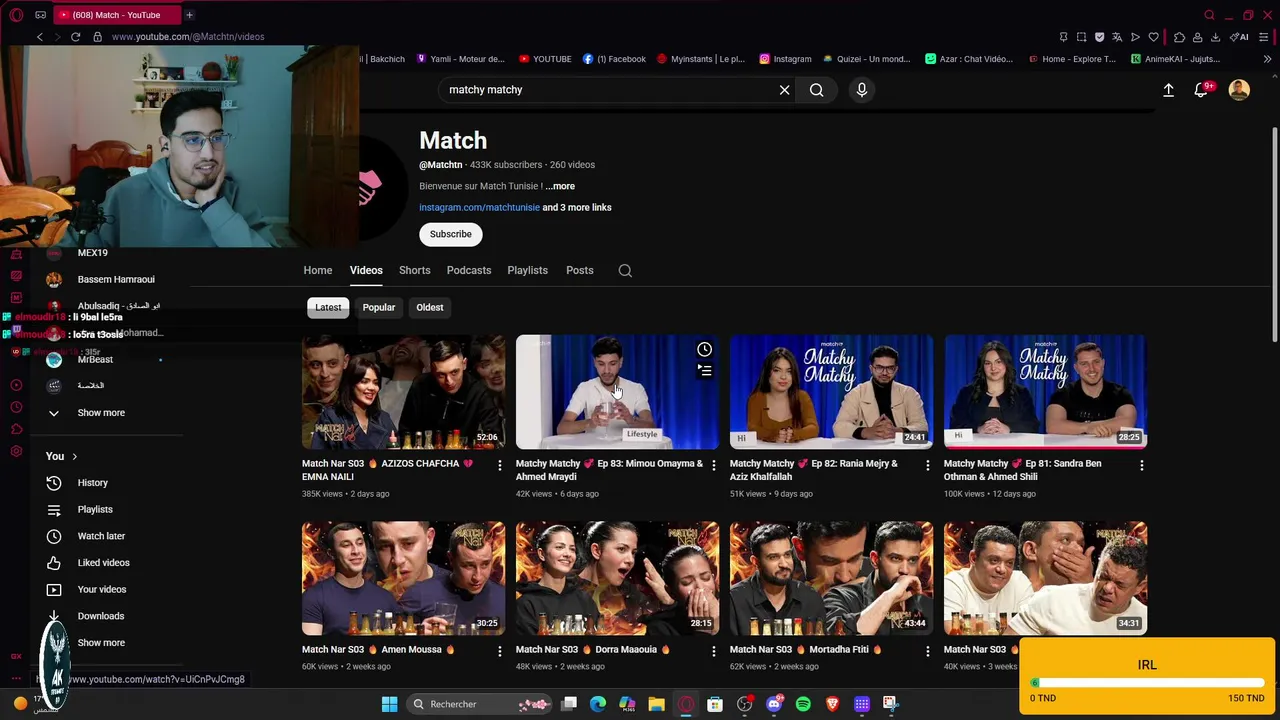The height and width of the screenshot is (720, 1280).
Task: Play Ep 81 Sandra Ben Othman thumbnail
Action: [x=1045, y=392]
